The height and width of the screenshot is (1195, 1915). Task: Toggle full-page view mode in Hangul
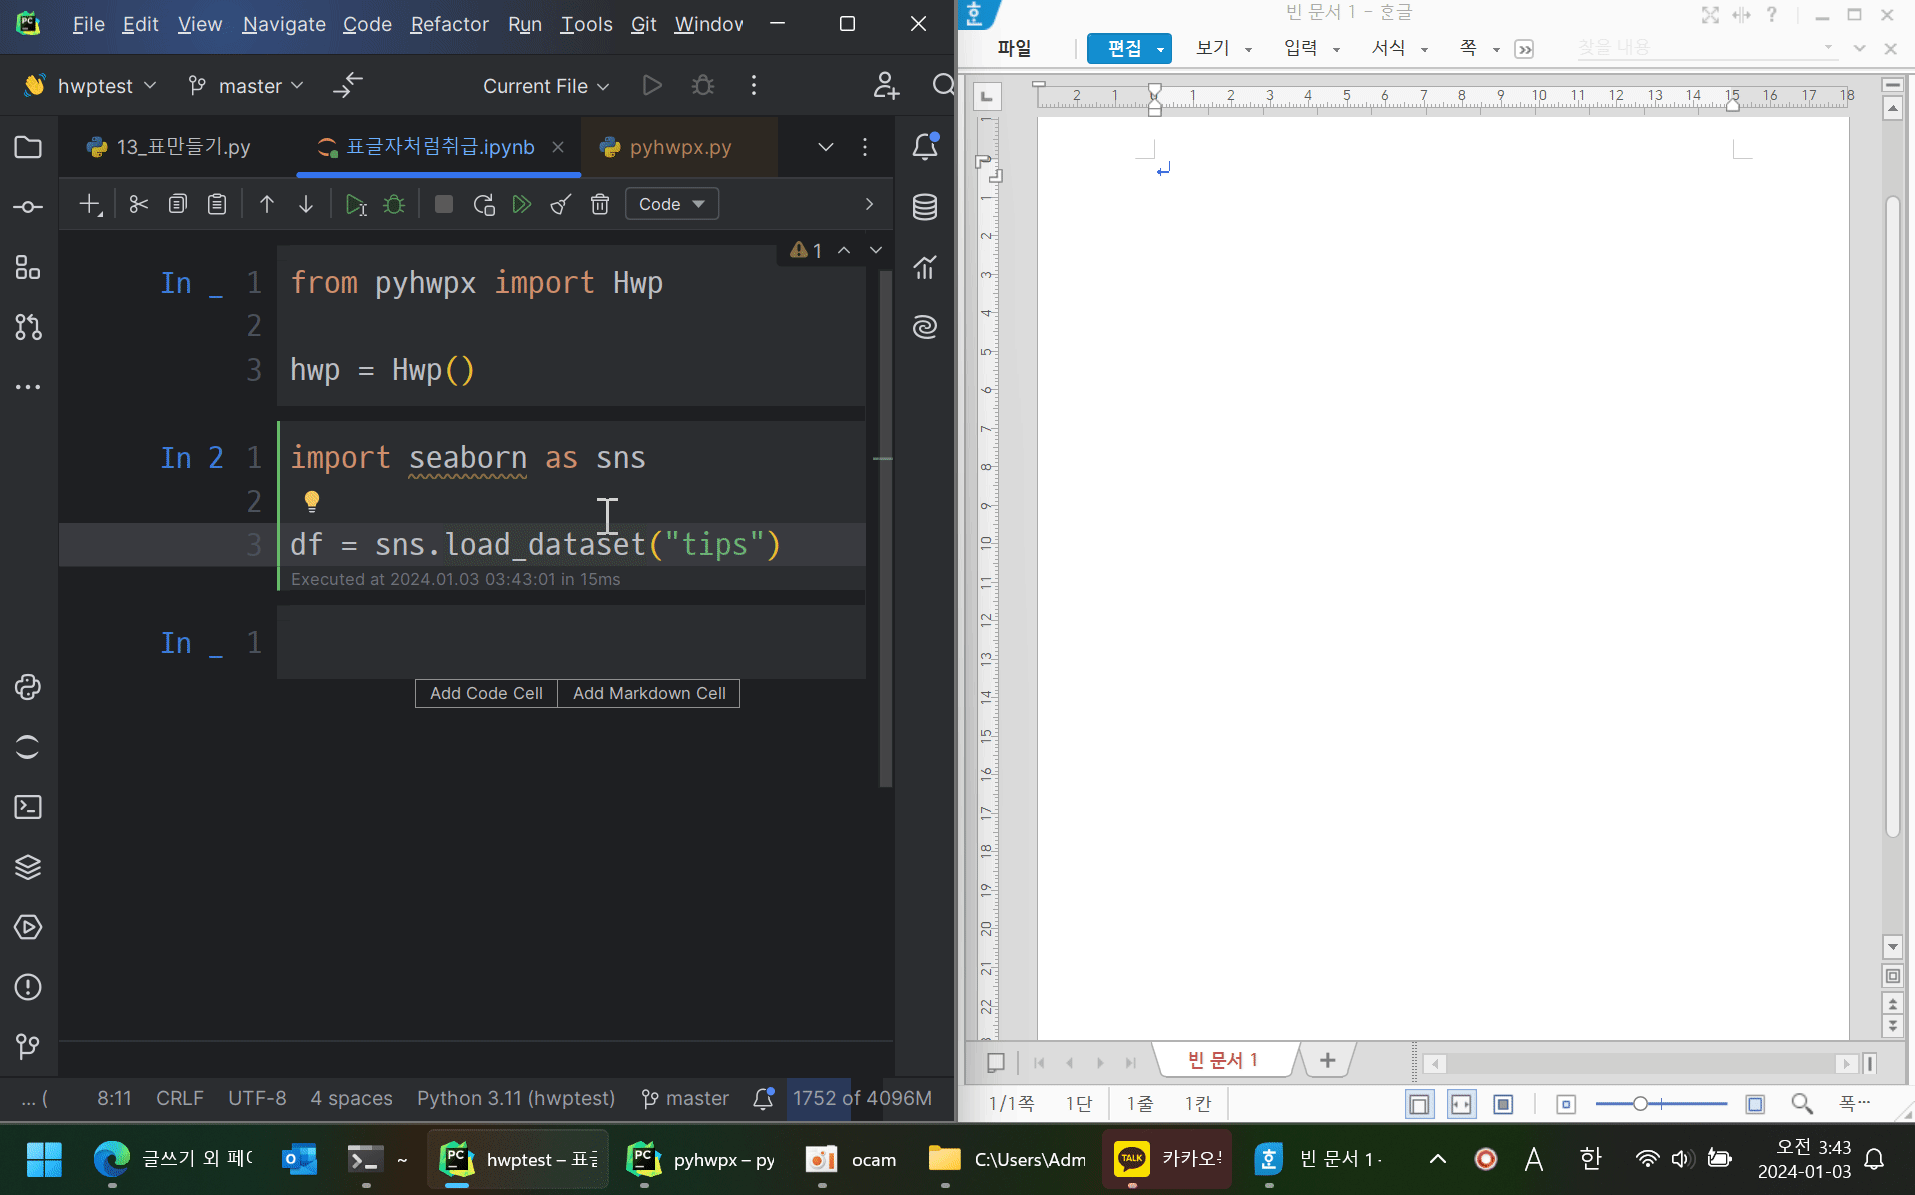tap(1419, 1104)
